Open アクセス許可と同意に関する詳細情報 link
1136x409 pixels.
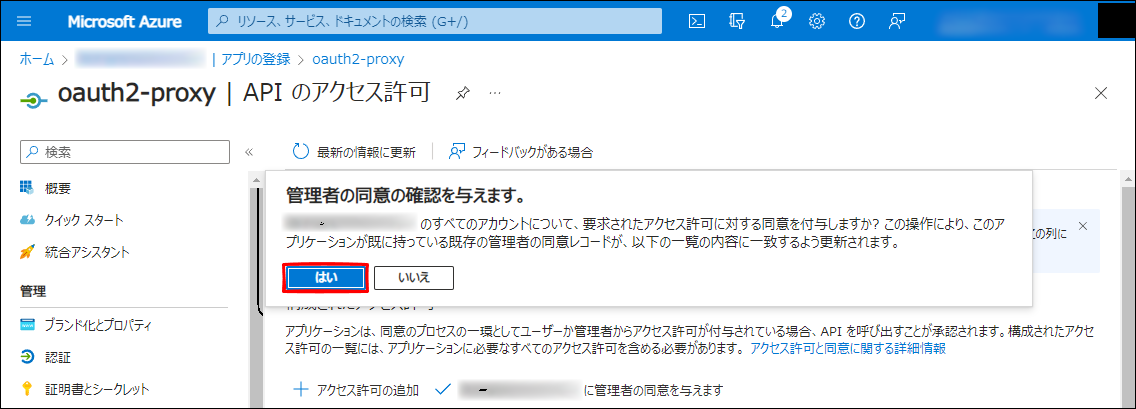click(x=848, y=349)
